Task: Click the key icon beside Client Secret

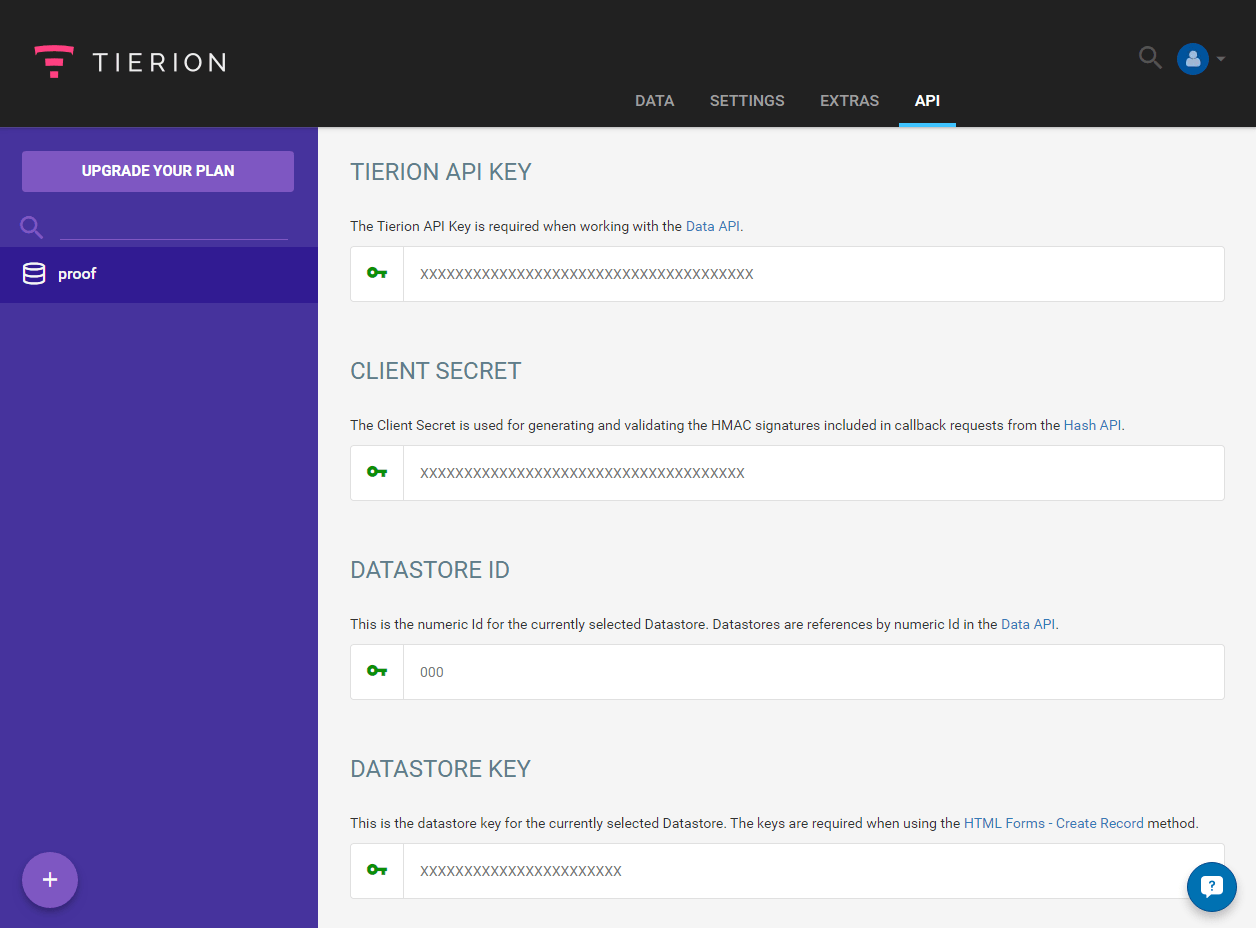Action: [376, 472]
